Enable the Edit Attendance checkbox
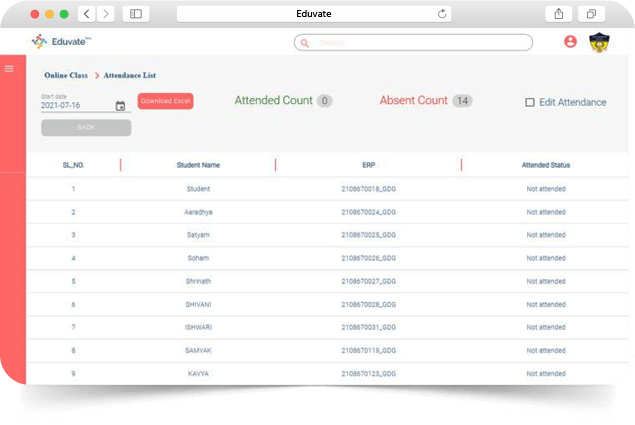635x425 pixels. (x=530, y=102)
